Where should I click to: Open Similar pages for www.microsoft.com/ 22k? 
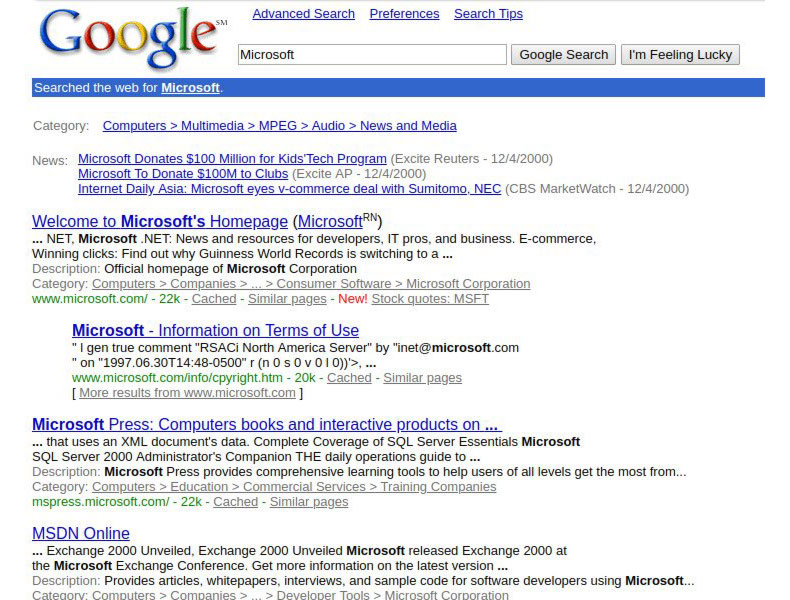287,299
